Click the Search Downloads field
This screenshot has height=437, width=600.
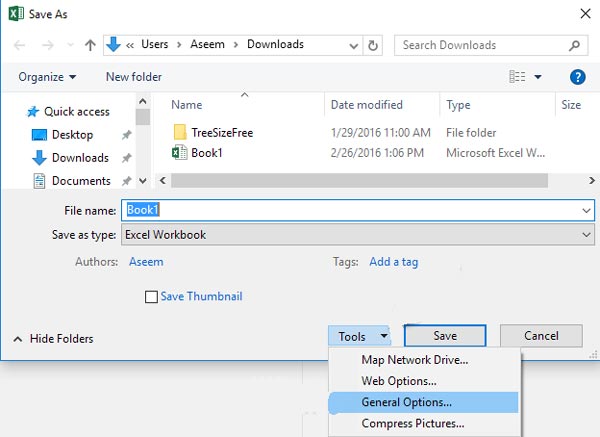[x=491, y=45]
